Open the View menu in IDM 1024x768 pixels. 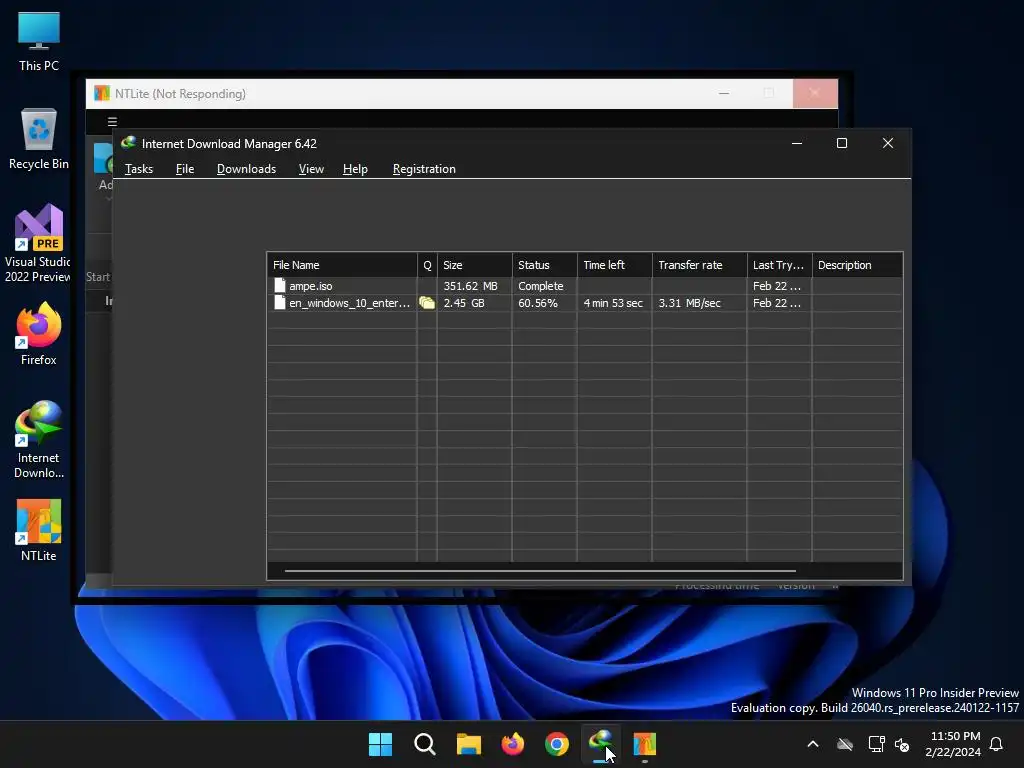pyautogui.click(x=311, y=169)
